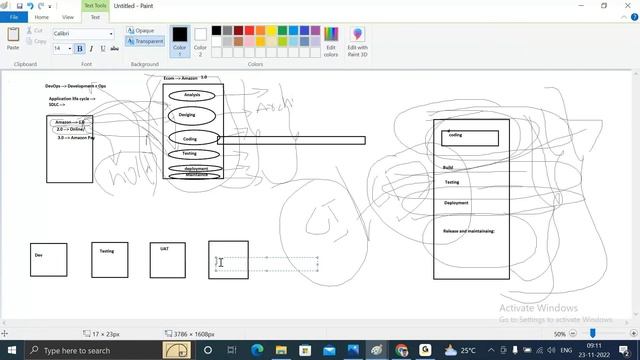Screen dimensions: 640x360
Task: Pick the black color swatch
Action: coord(216,30)
